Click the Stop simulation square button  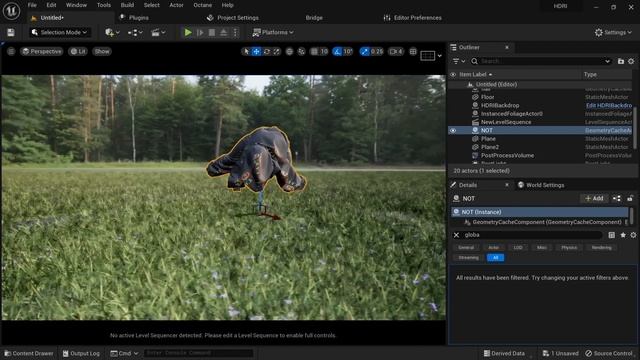pyautogui.click(x=212, y=32)
